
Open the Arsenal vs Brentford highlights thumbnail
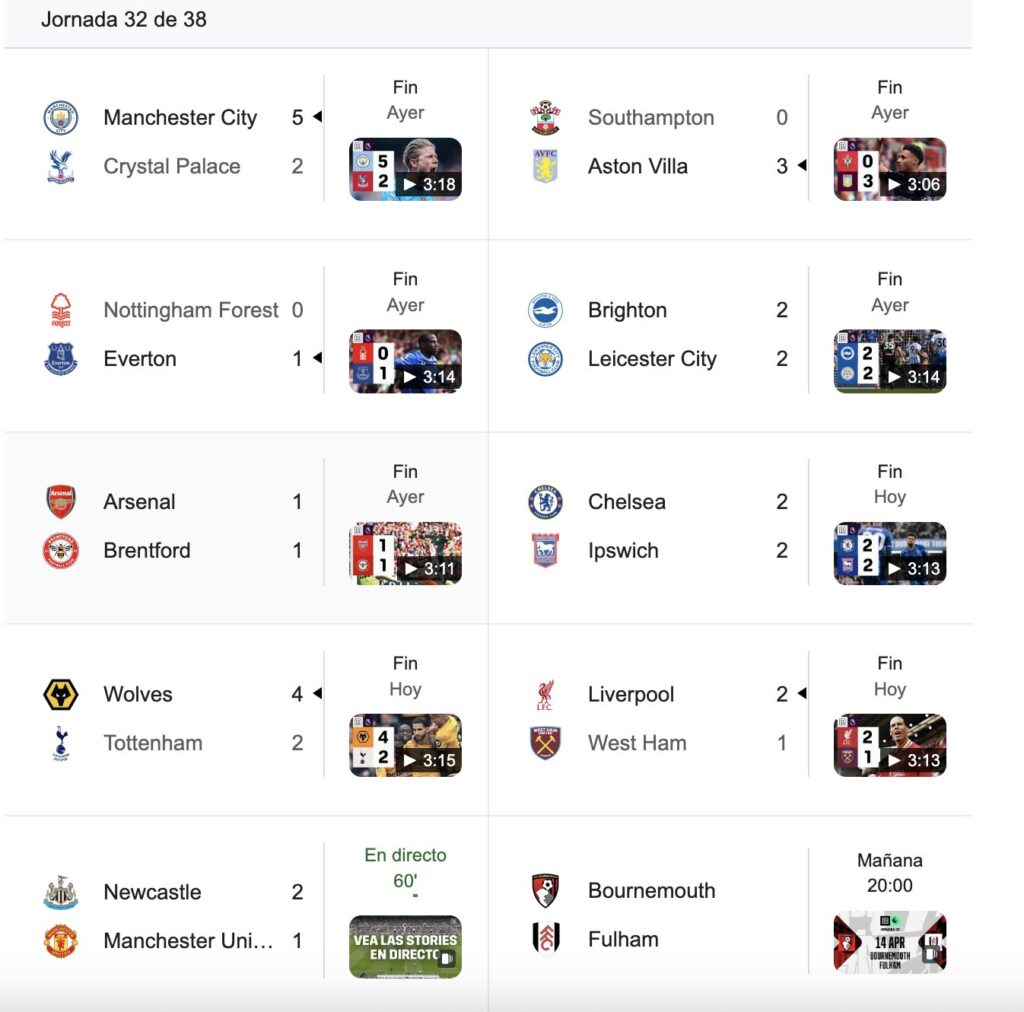(406, 553)
